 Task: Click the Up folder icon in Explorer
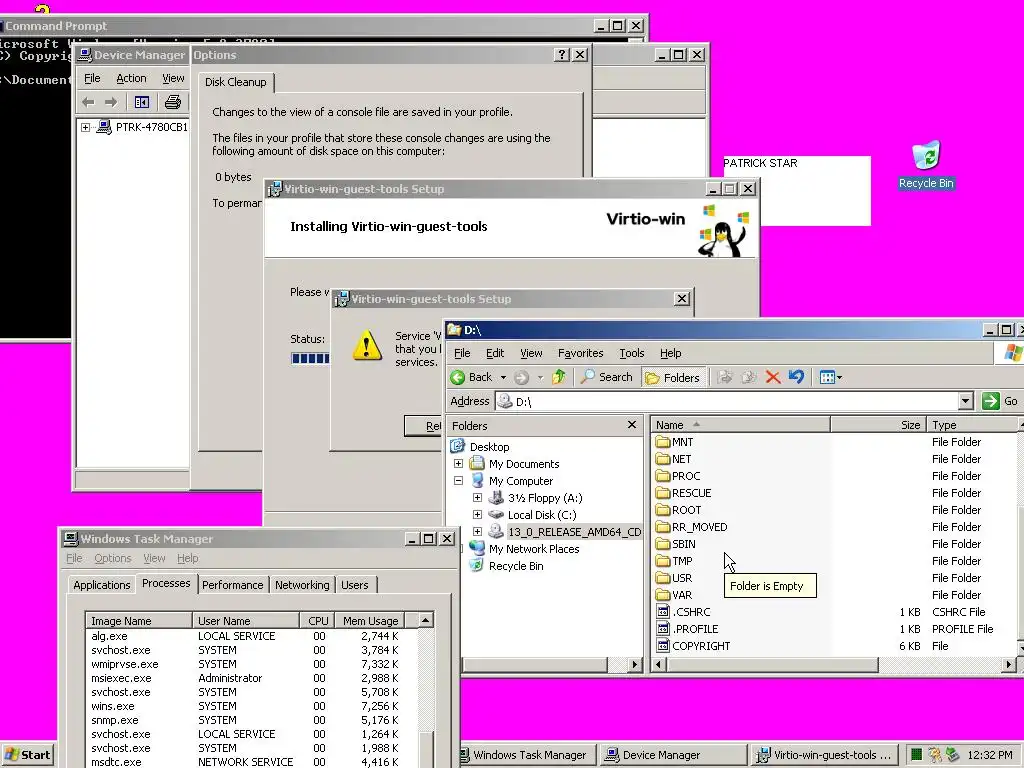point(559,377)
